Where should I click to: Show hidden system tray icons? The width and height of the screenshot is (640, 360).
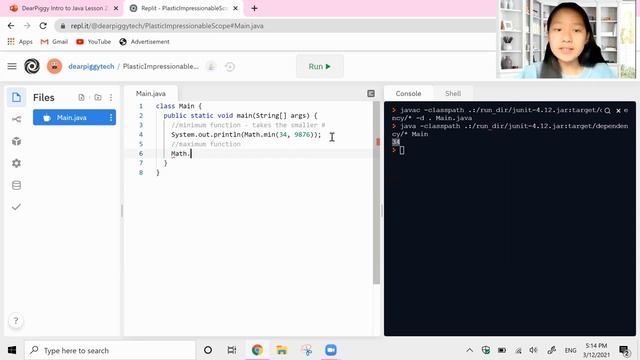click(x=469, y=350)
